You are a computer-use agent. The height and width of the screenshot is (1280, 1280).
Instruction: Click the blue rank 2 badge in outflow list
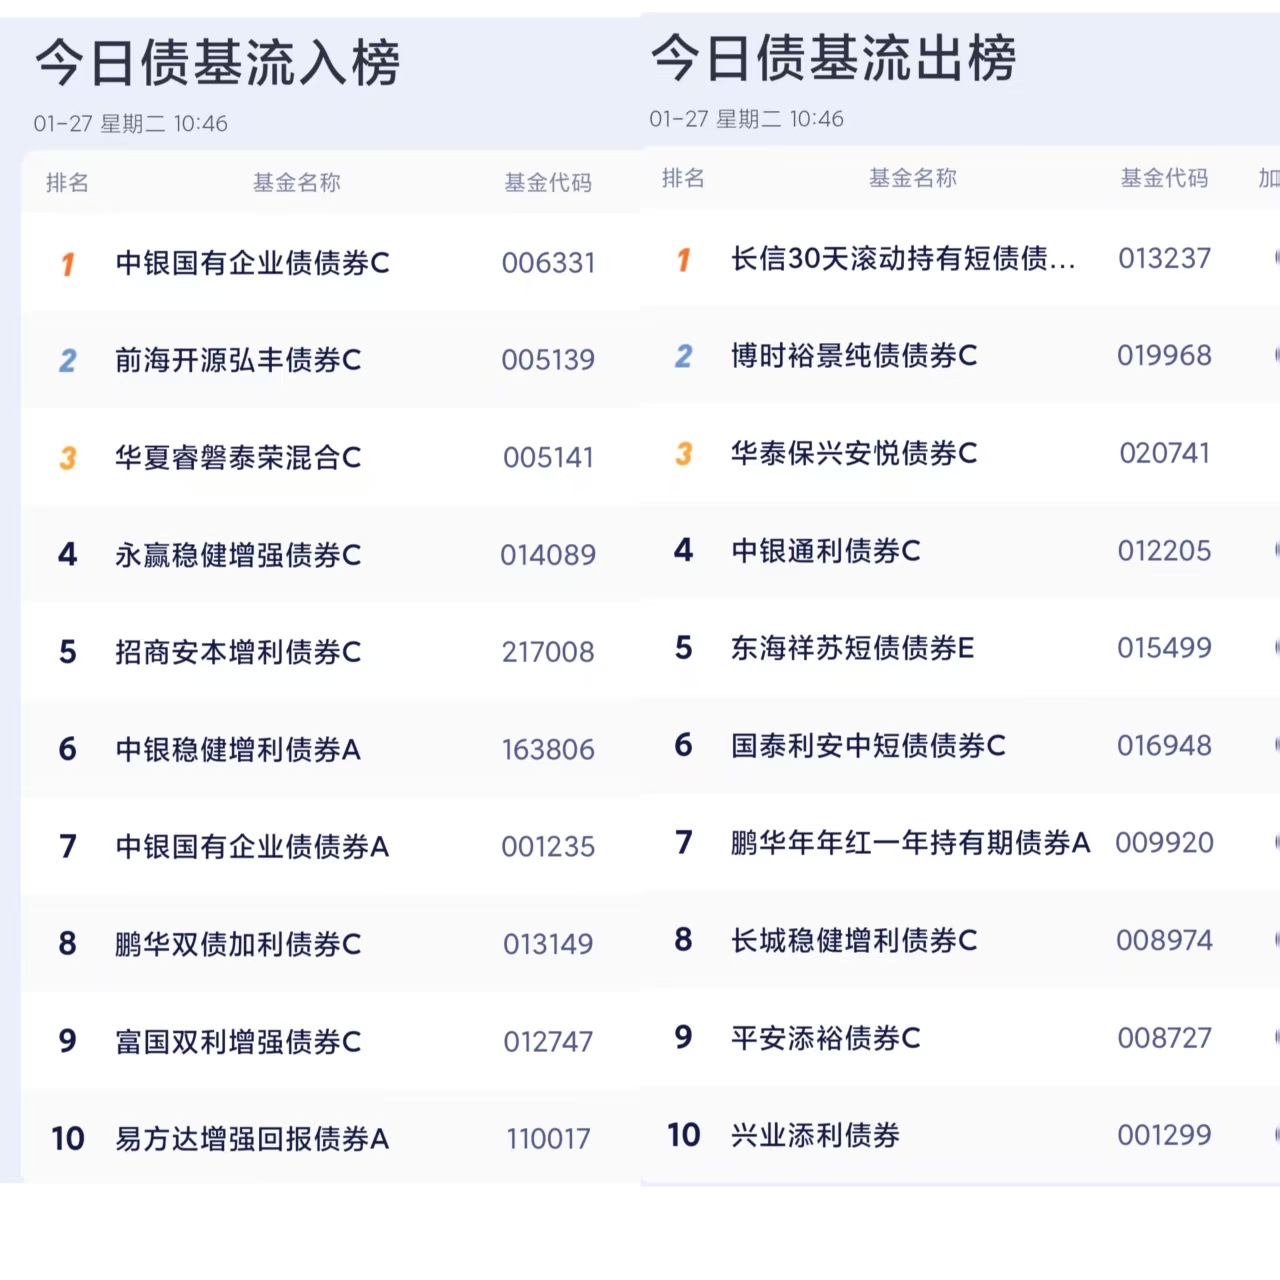click(683, 357)
